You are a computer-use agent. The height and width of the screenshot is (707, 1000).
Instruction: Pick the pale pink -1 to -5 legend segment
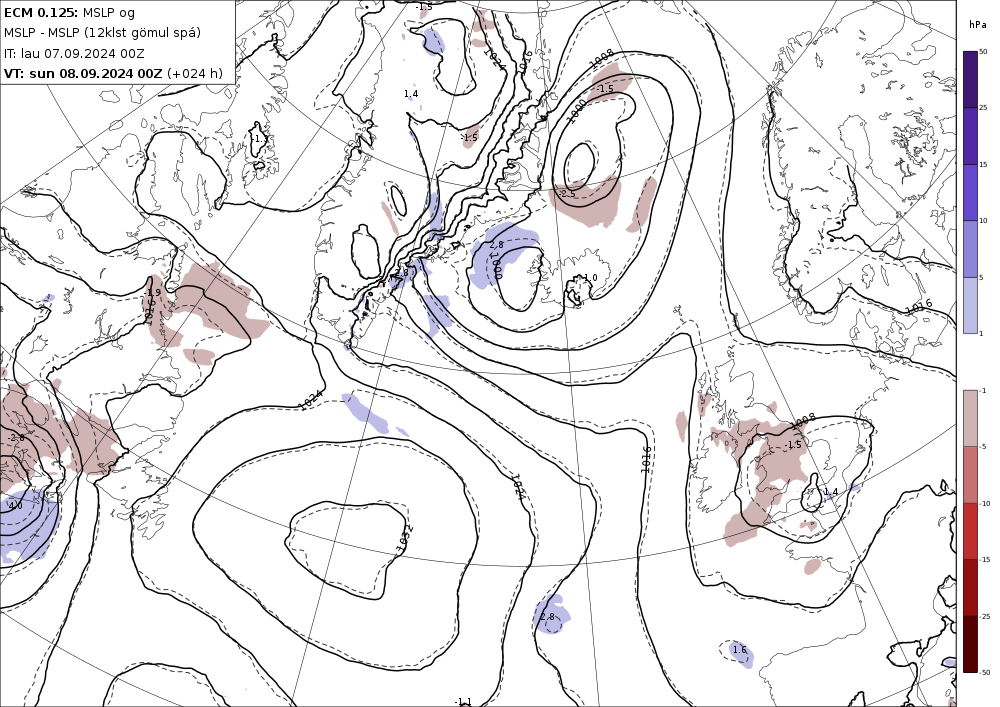click(970, 418)
